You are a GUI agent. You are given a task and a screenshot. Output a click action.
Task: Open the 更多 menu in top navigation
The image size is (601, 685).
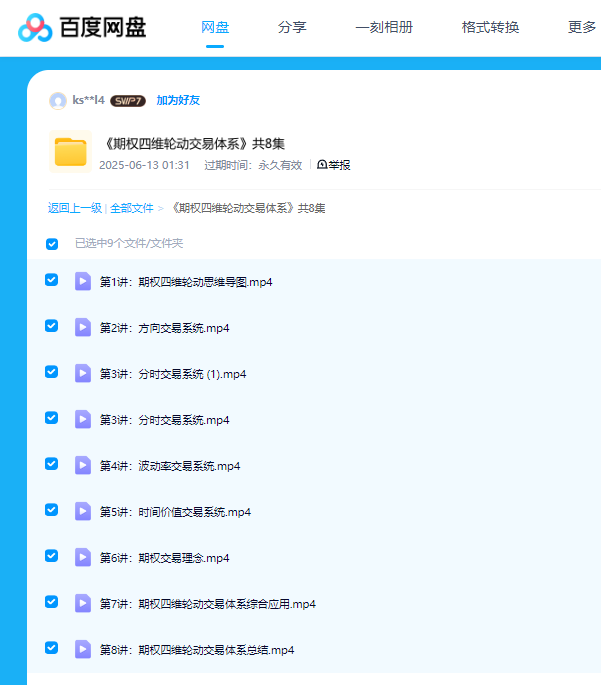582,27
